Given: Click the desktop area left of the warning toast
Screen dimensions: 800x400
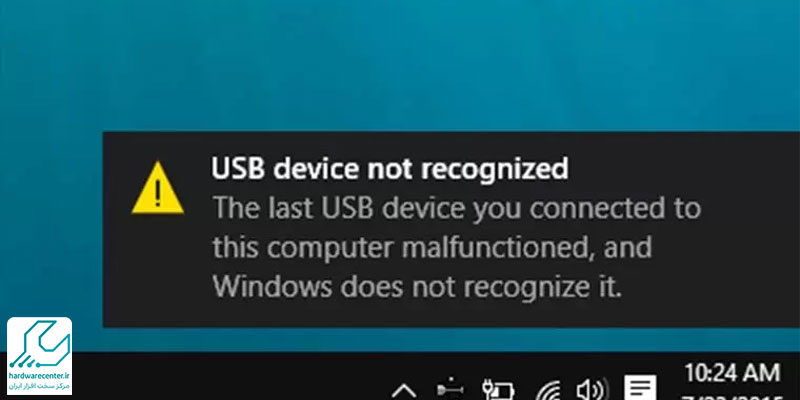Looking at the screenshot, I should [x=51, y=224].
